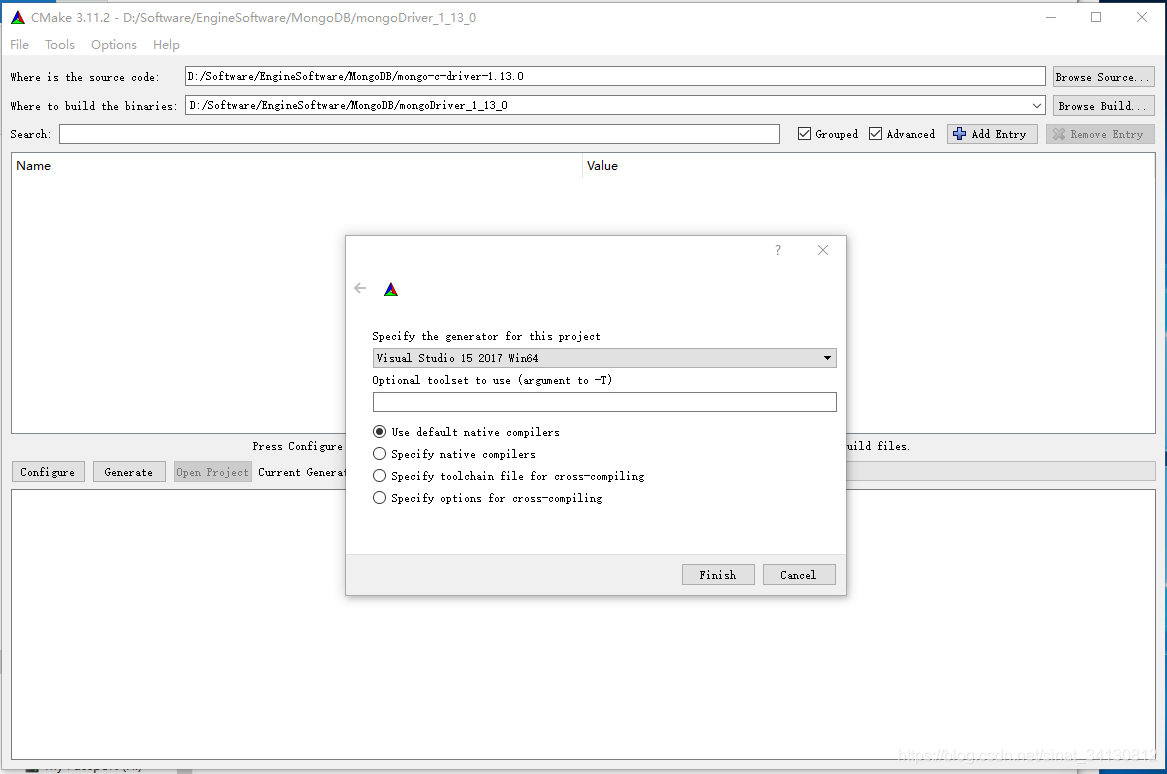Click the source code path field

coord(615,76)
